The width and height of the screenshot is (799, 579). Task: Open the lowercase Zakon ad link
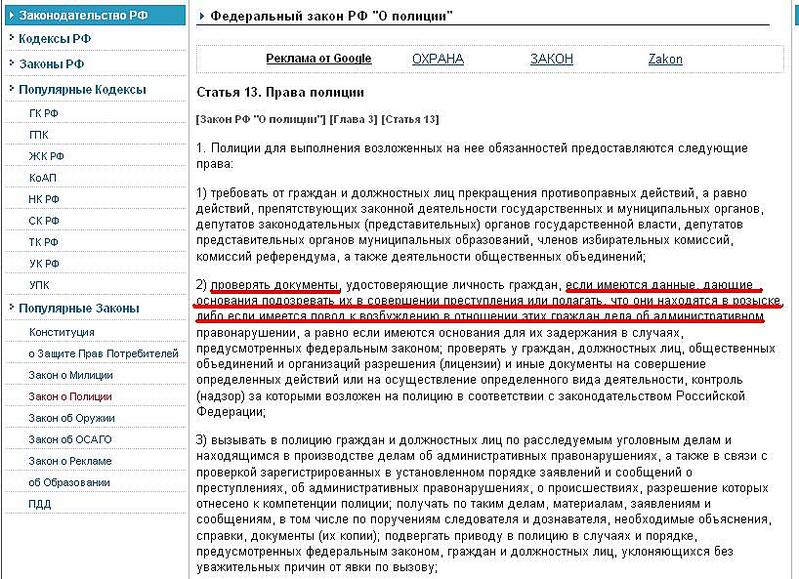point(665,59)
